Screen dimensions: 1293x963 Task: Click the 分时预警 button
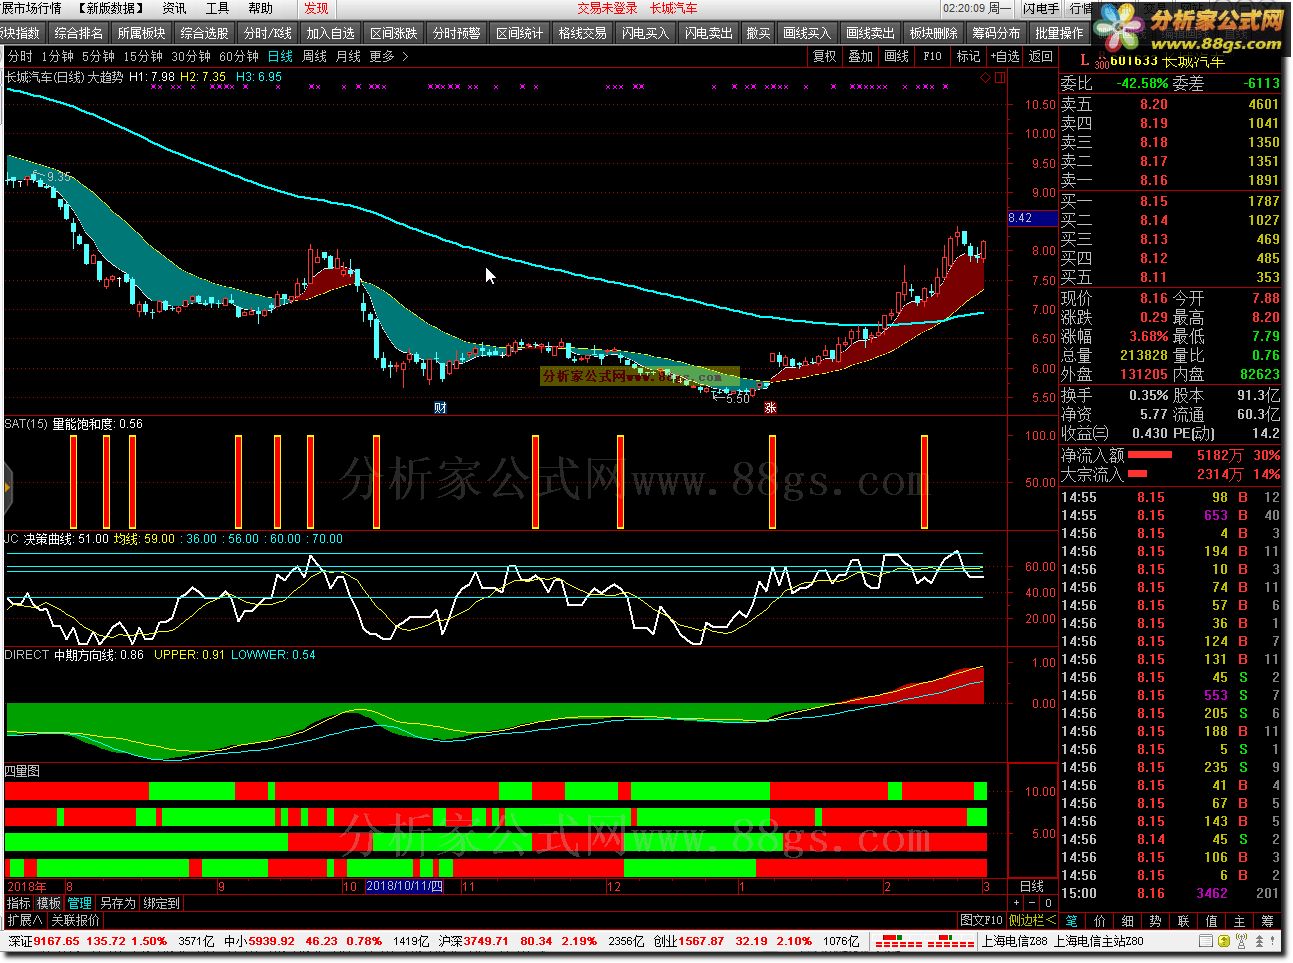(x=456, y=33)
